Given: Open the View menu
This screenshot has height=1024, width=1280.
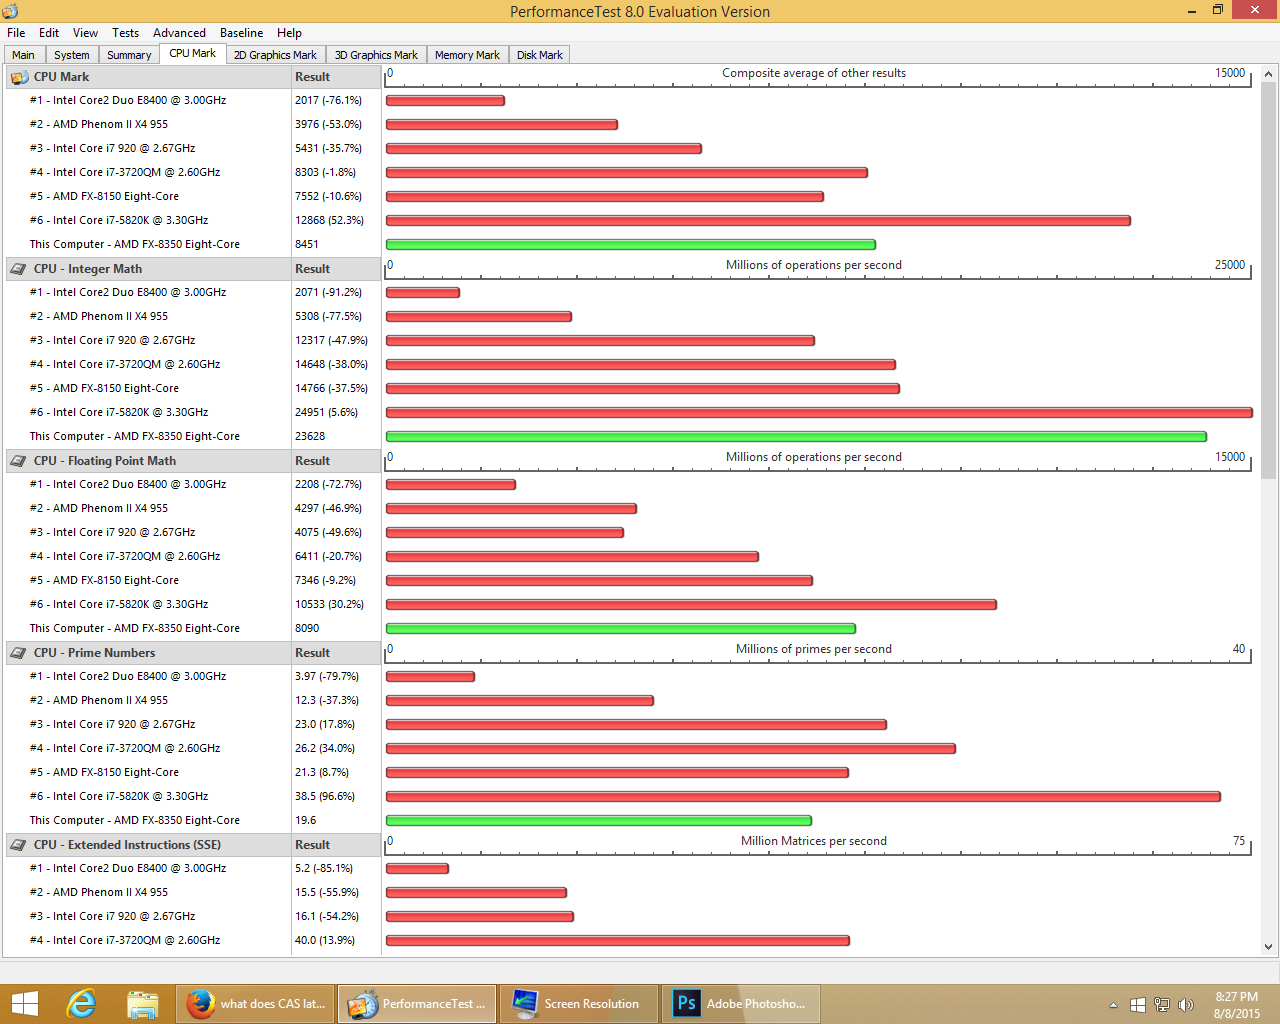Looking at the screenshot, I should point(85,33).
